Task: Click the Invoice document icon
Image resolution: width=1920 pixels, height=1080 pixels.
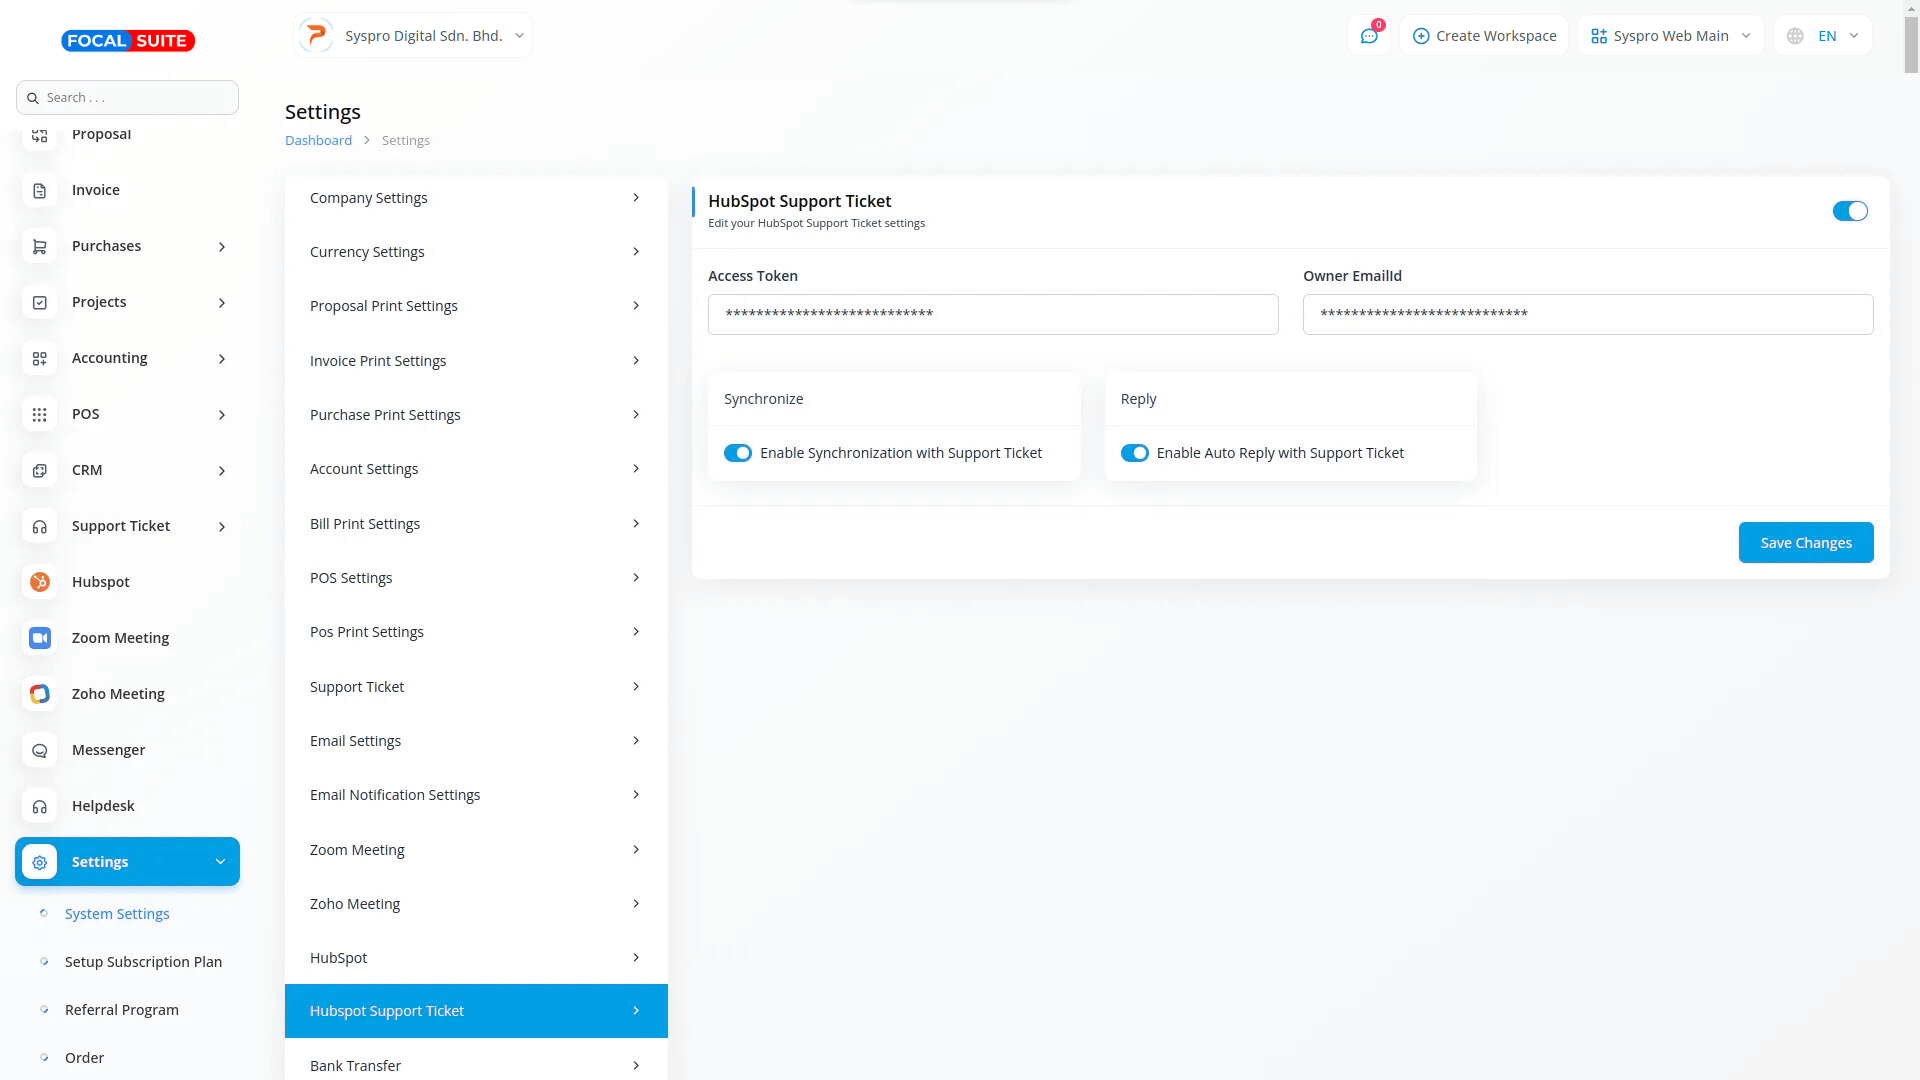Action: [40, 190]
